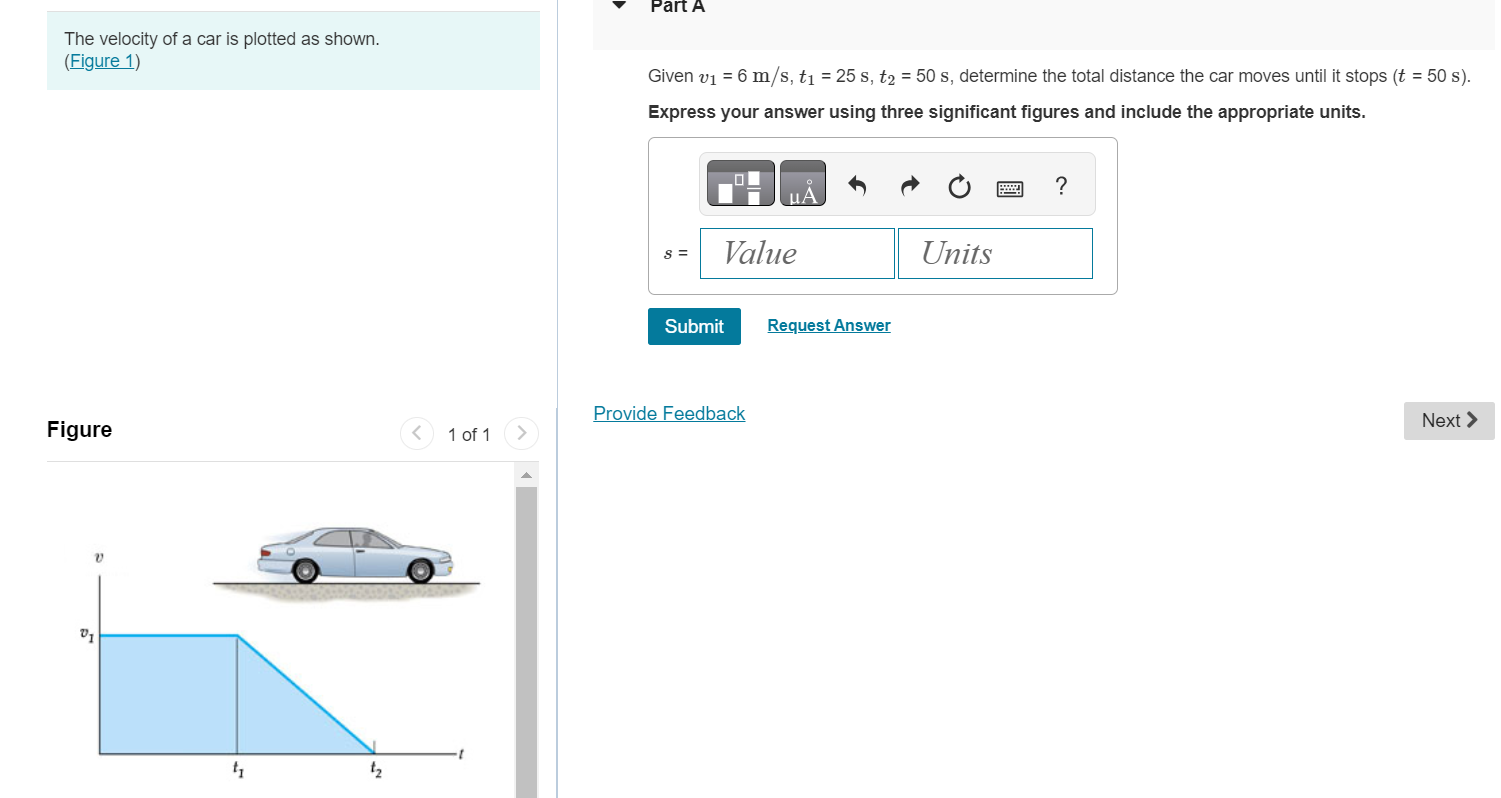Click the Value input field
This screenshot has width=1501, height=798.
coord(797,253)
